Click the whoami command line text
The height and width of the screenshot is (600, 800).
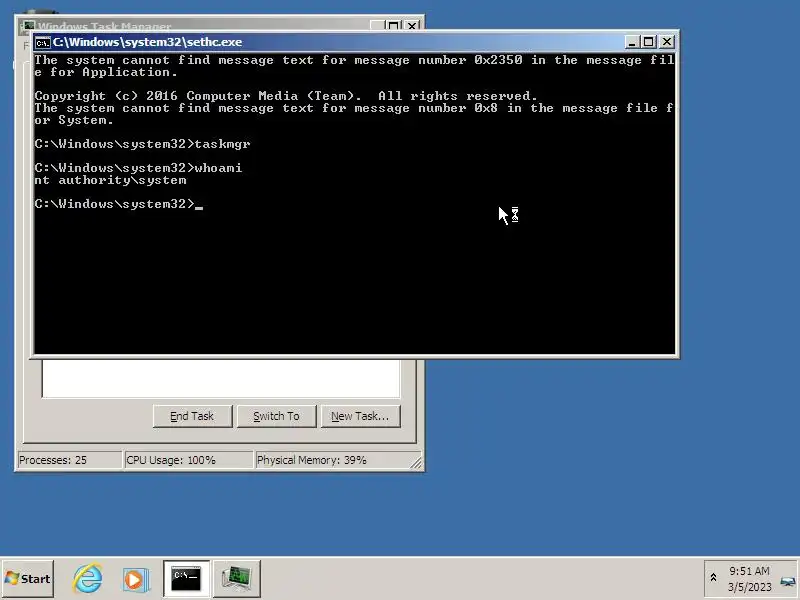coord(138,168)
